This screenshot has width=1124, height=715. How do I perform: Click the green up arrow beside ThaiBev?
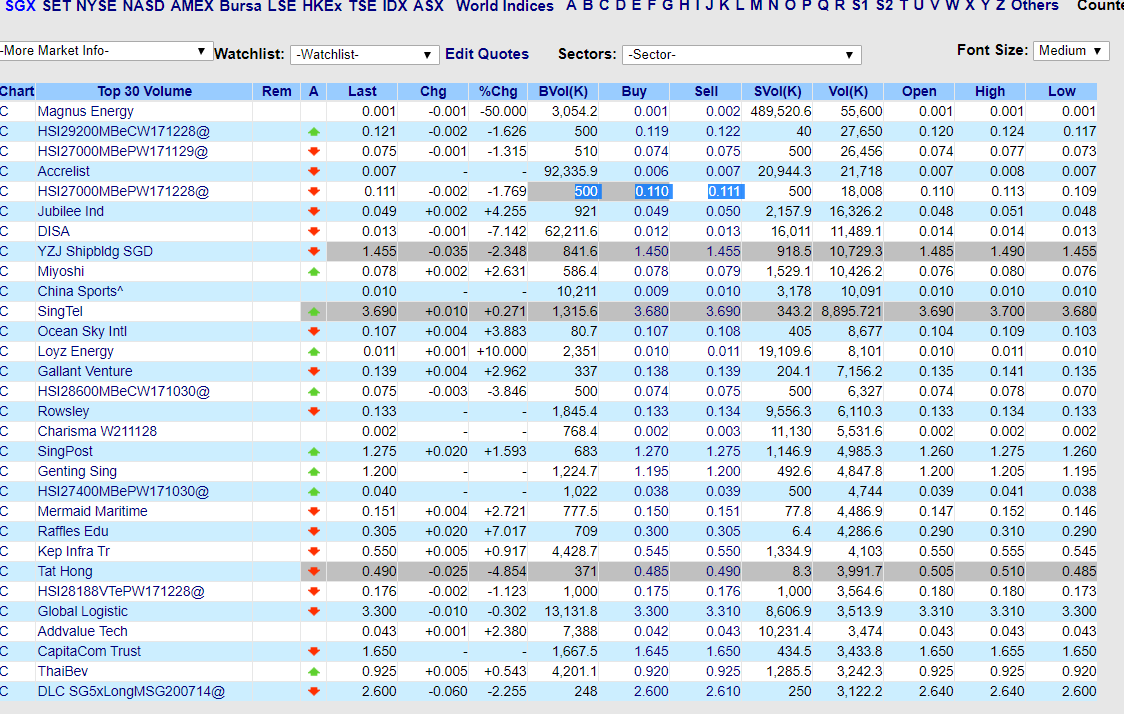point(313,672)
